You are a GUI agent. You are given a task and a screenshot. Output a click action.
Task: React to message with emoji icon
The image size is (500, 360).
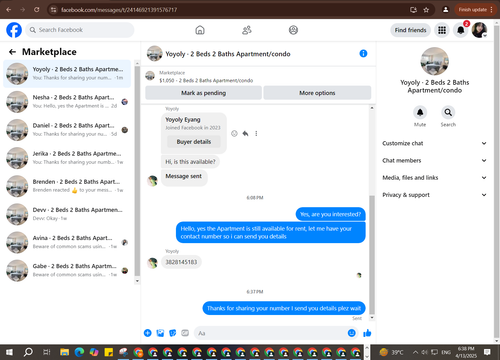(234, 133)
